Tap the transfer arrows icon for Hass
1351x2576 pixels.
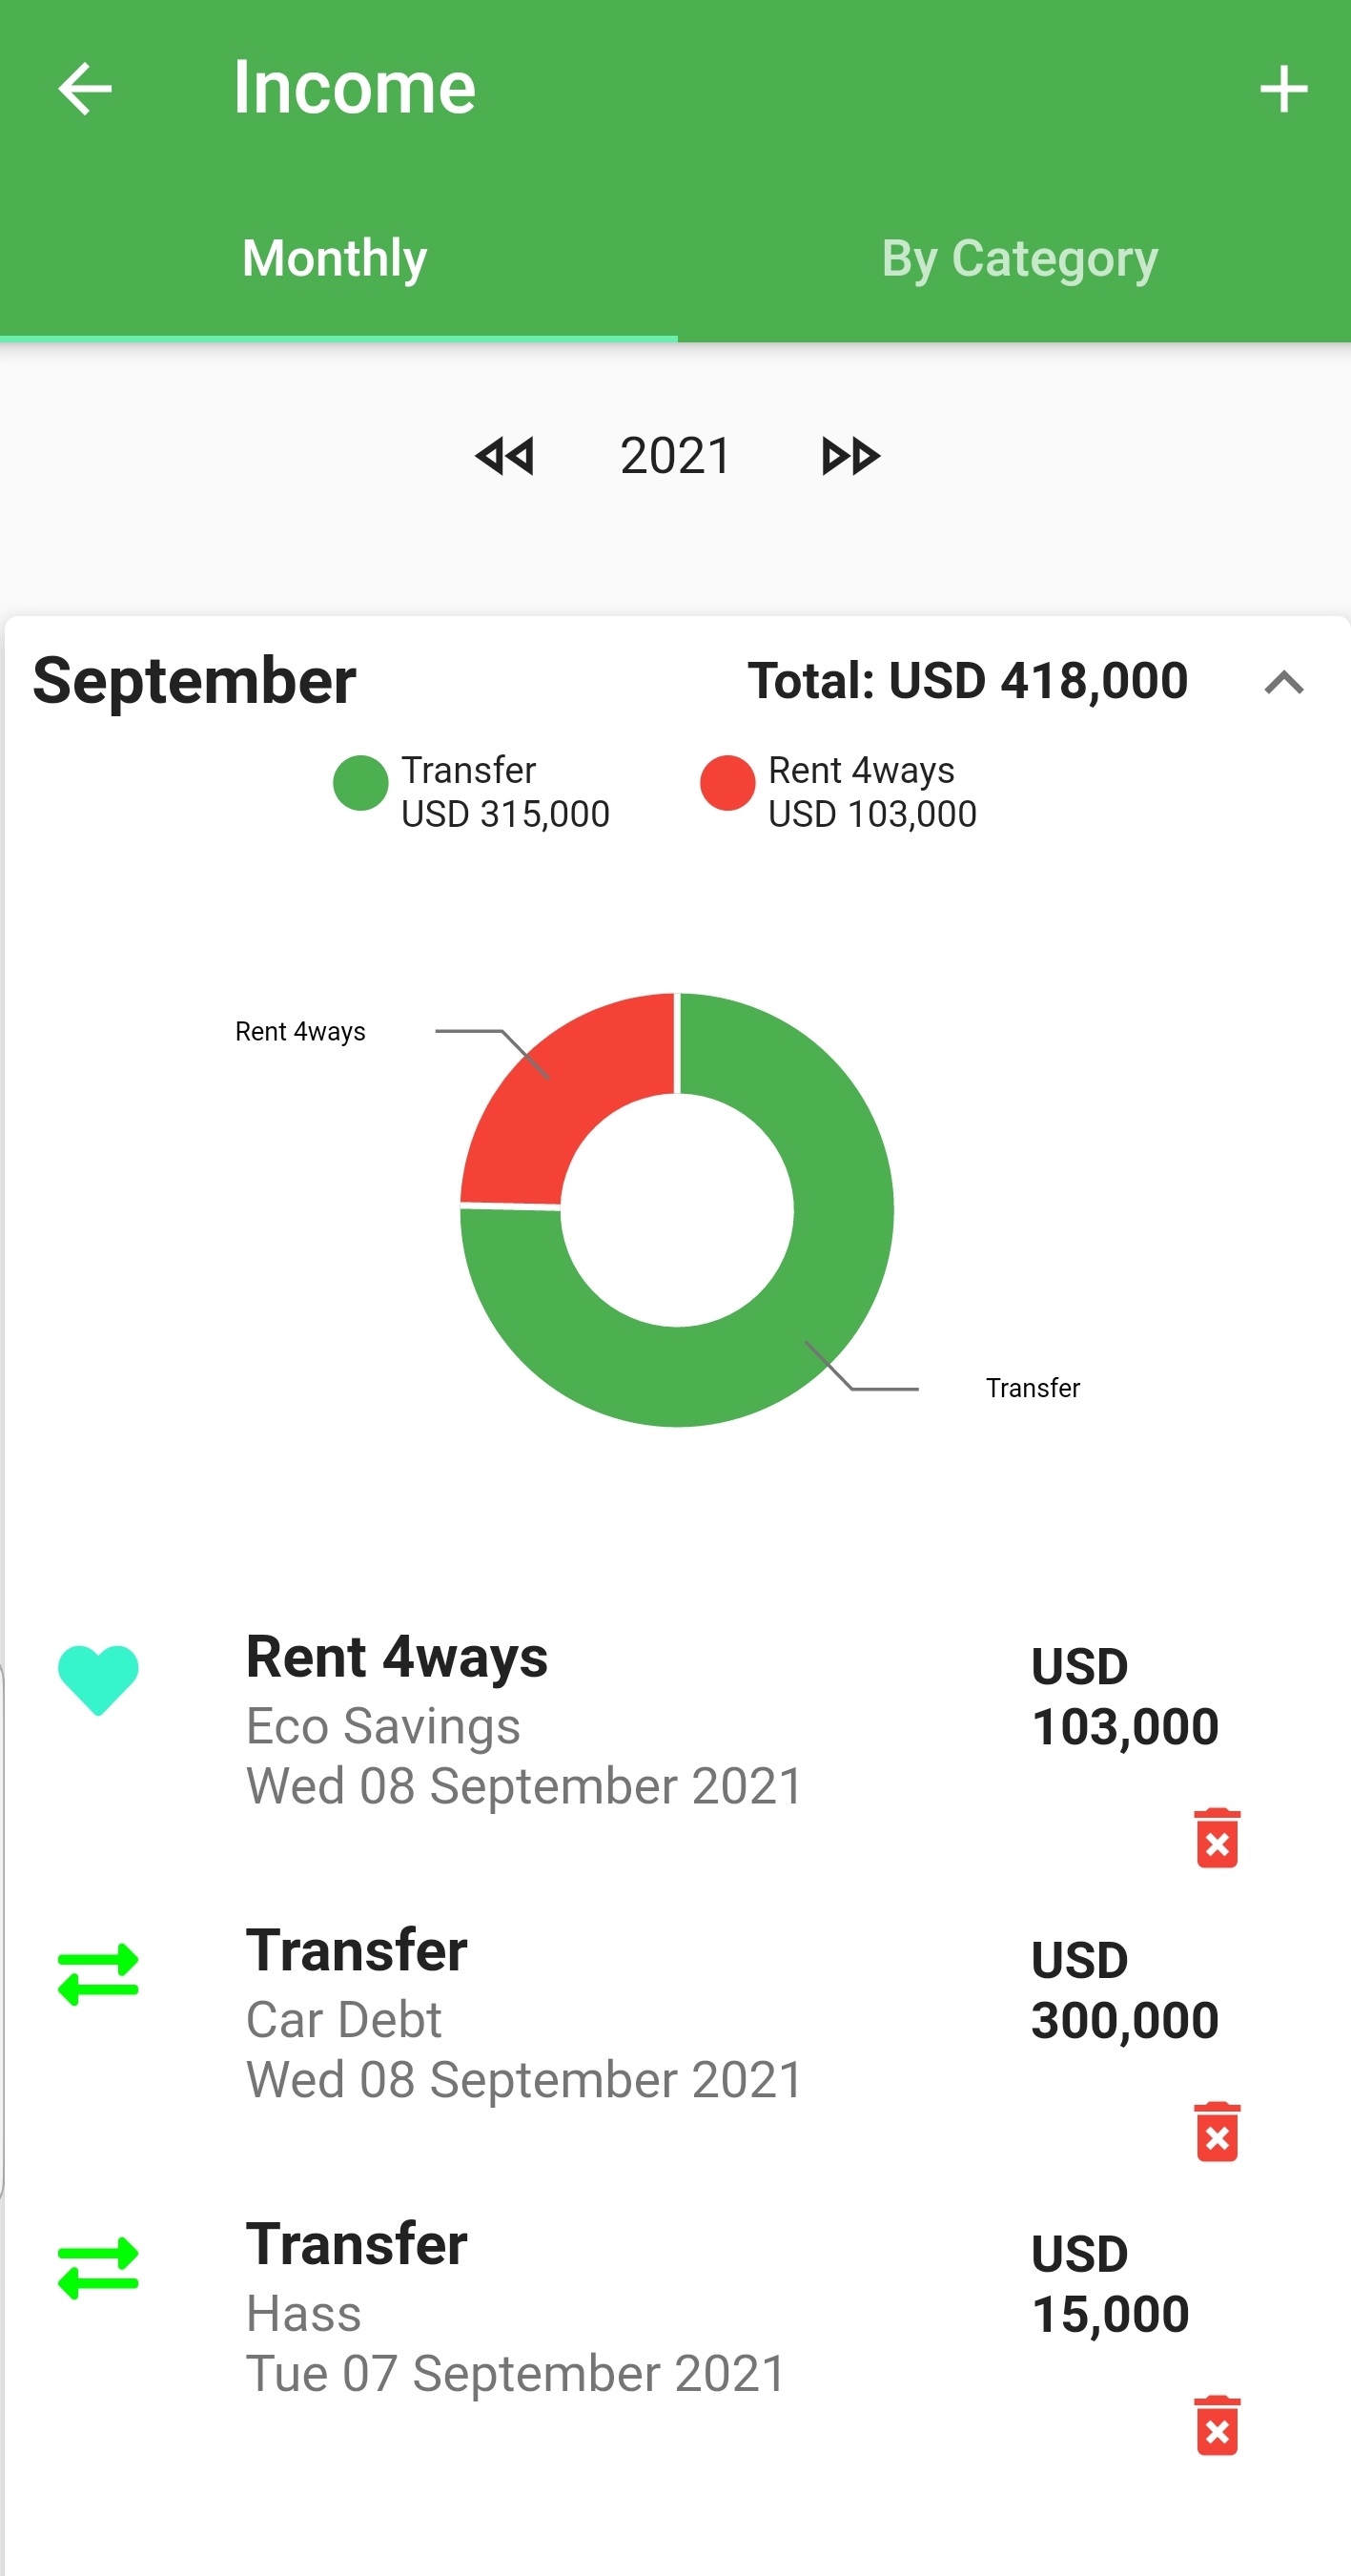click(x=98, y=2268)
